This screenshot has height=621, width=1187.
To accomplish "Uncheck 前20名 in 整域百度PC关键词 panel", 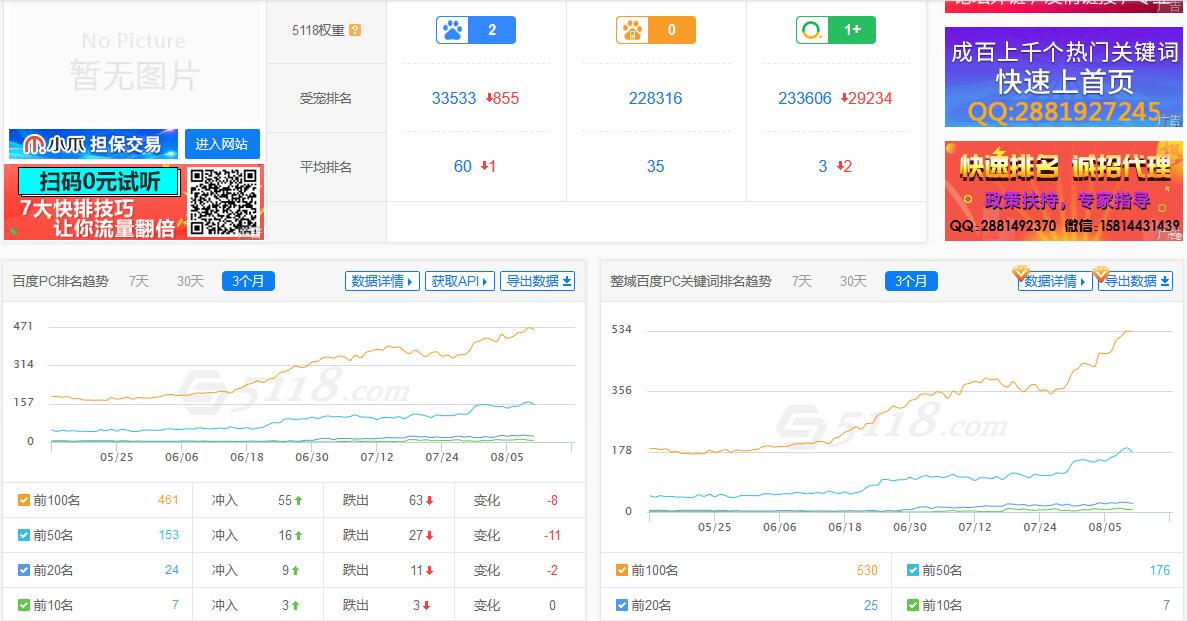I will [x=622, y=605].
